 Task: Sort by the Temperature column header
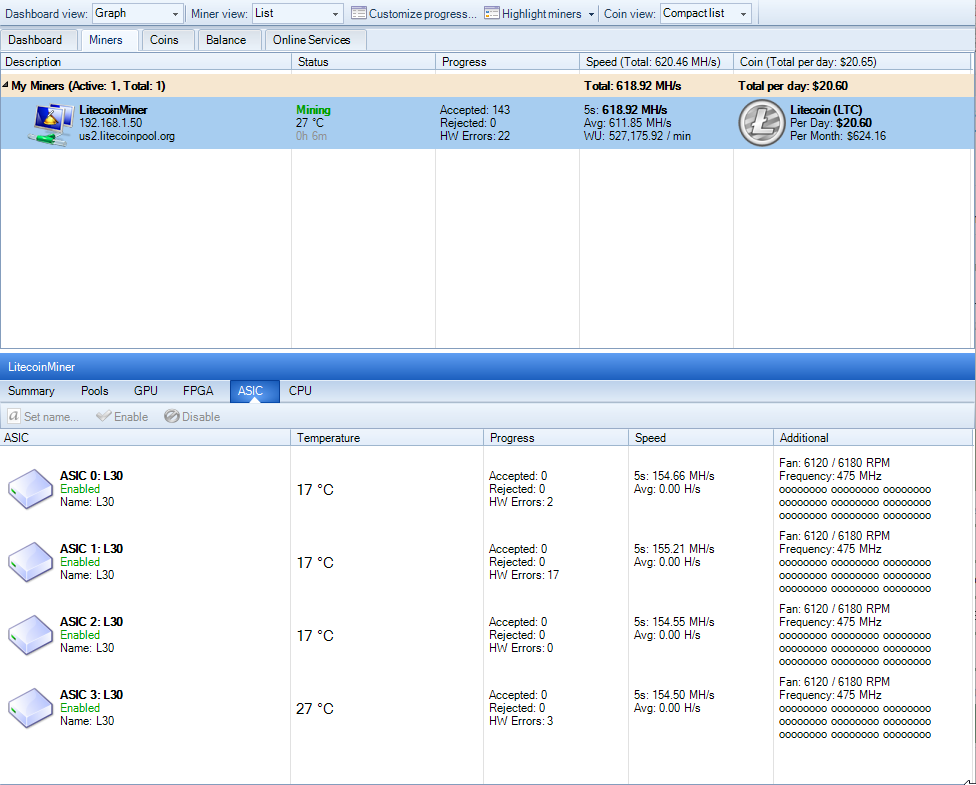387,438
